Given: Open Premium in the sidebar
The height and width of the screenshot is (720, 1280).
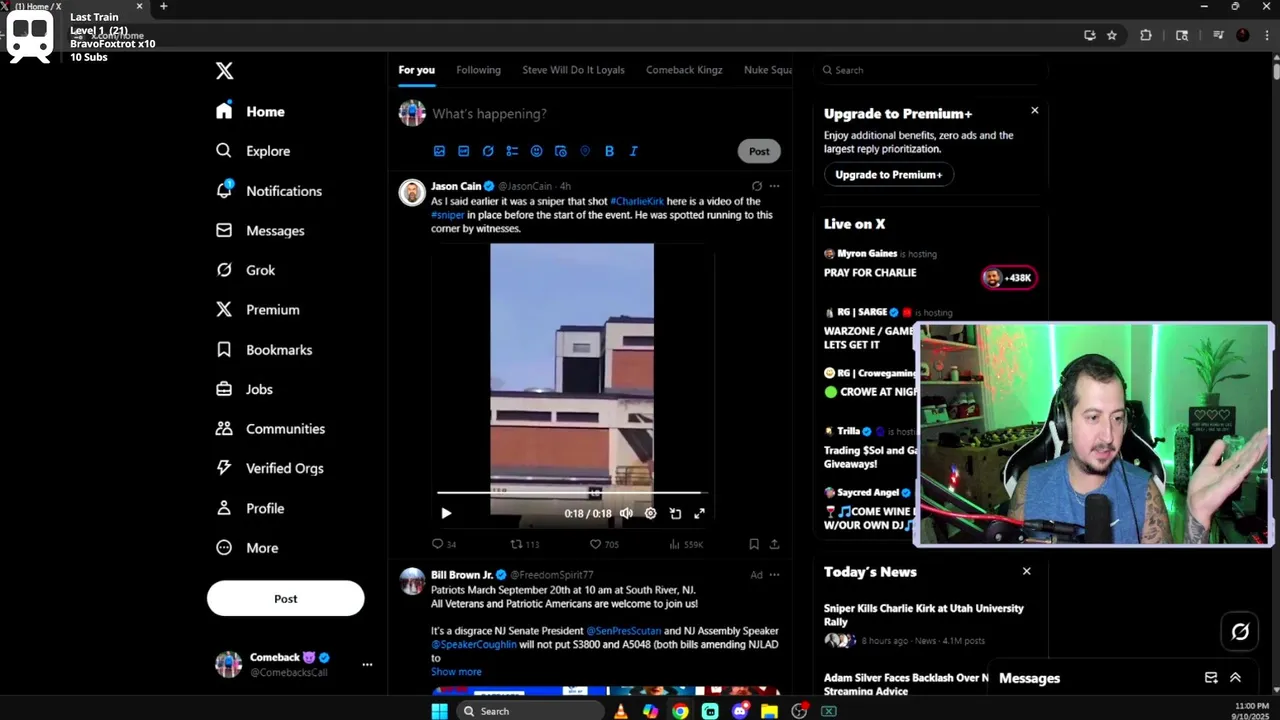Looking at the screenshot, I should click(x=258, y=310).
